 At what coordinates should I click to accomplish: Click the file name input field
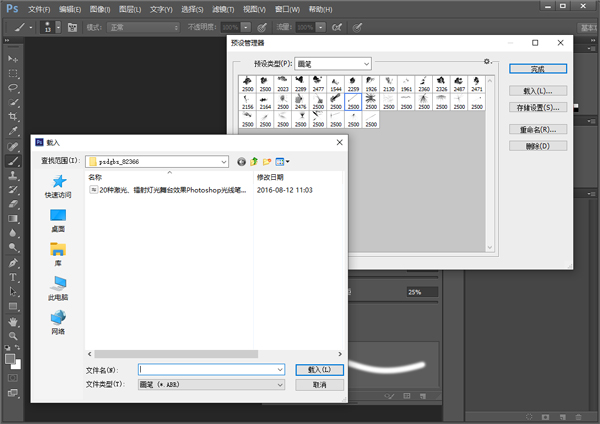[x=210, y=369]
